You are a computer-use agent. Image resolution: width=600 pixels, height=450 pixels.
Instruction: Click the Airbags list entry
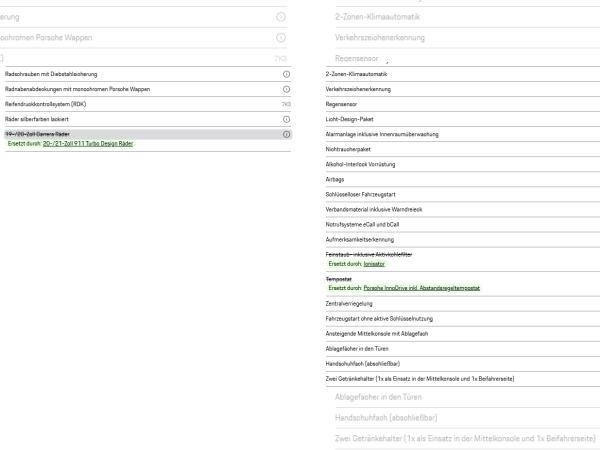point(463,179)
